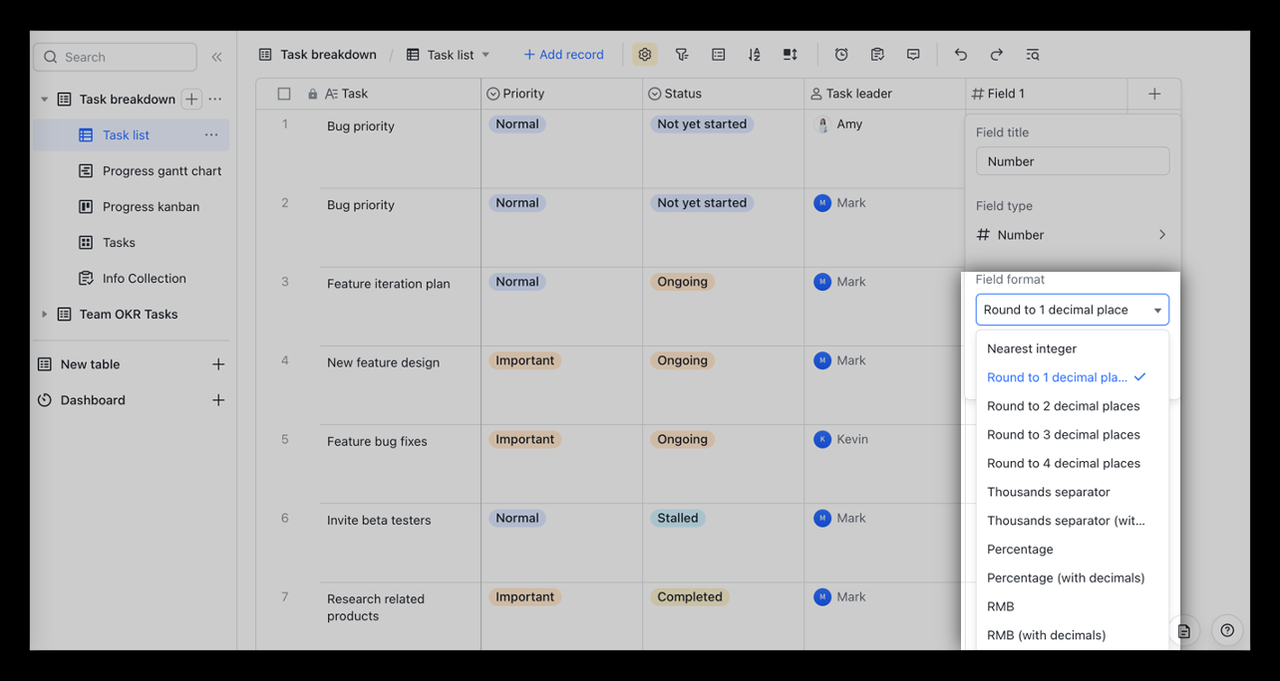Collapse the sidebar with double chevron

pos(216,57)
